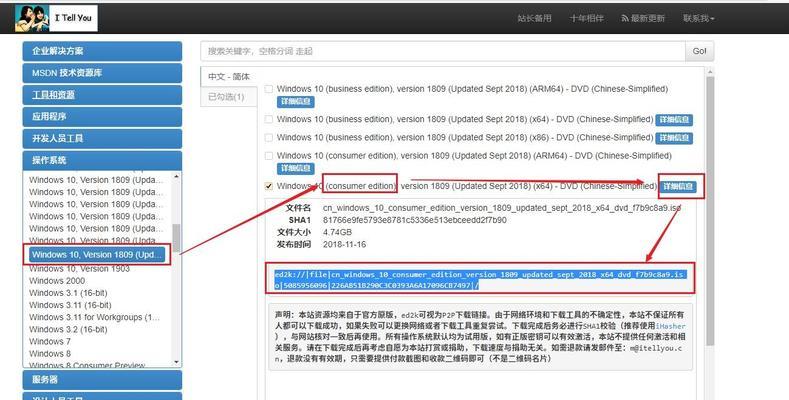Click the OS list scrollbar thumb
This screenshot has height=400, width=789.
pos(176,237)
